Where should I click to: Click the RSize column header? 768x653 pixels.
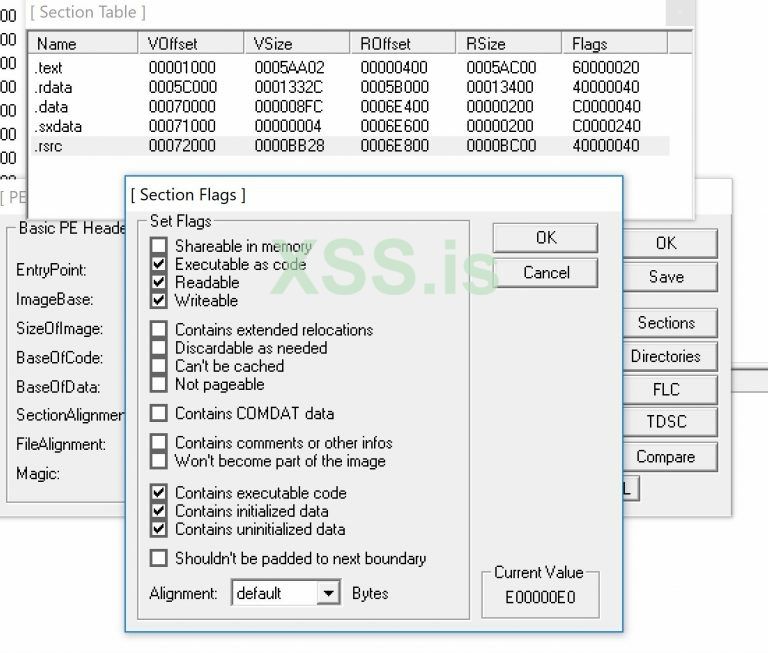(x=508, y=44)
